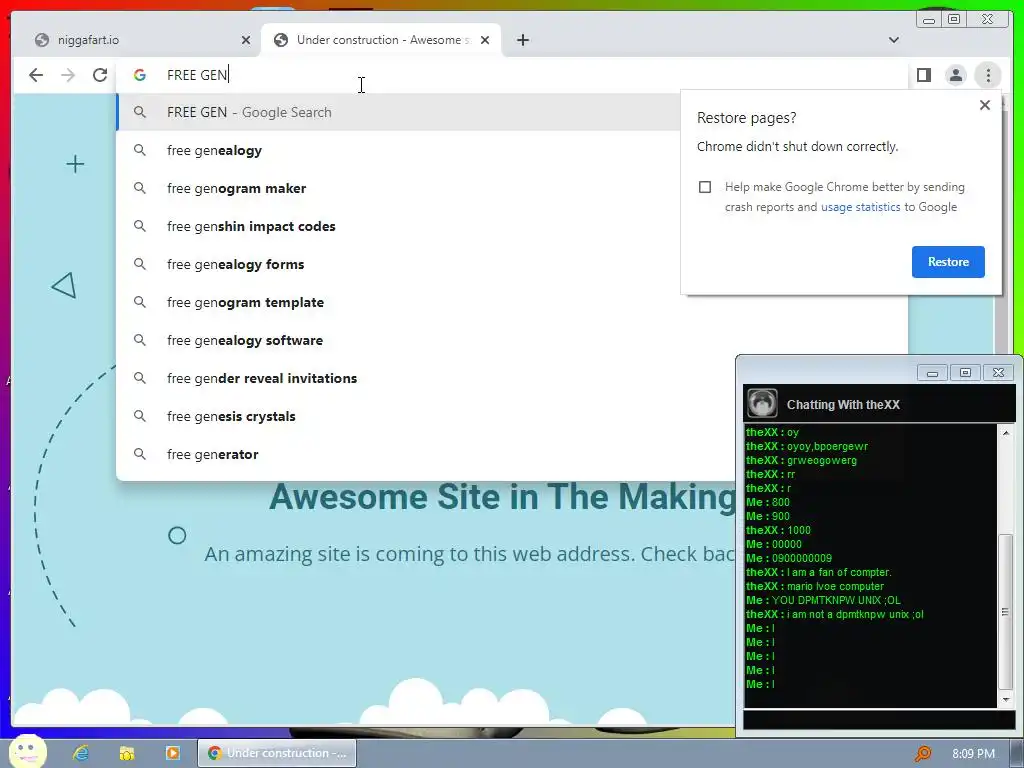The width and height of the screenshot is (1024, 768).
Task: Choose the free genogram maker suggestion
Action: tap(398, 188)
